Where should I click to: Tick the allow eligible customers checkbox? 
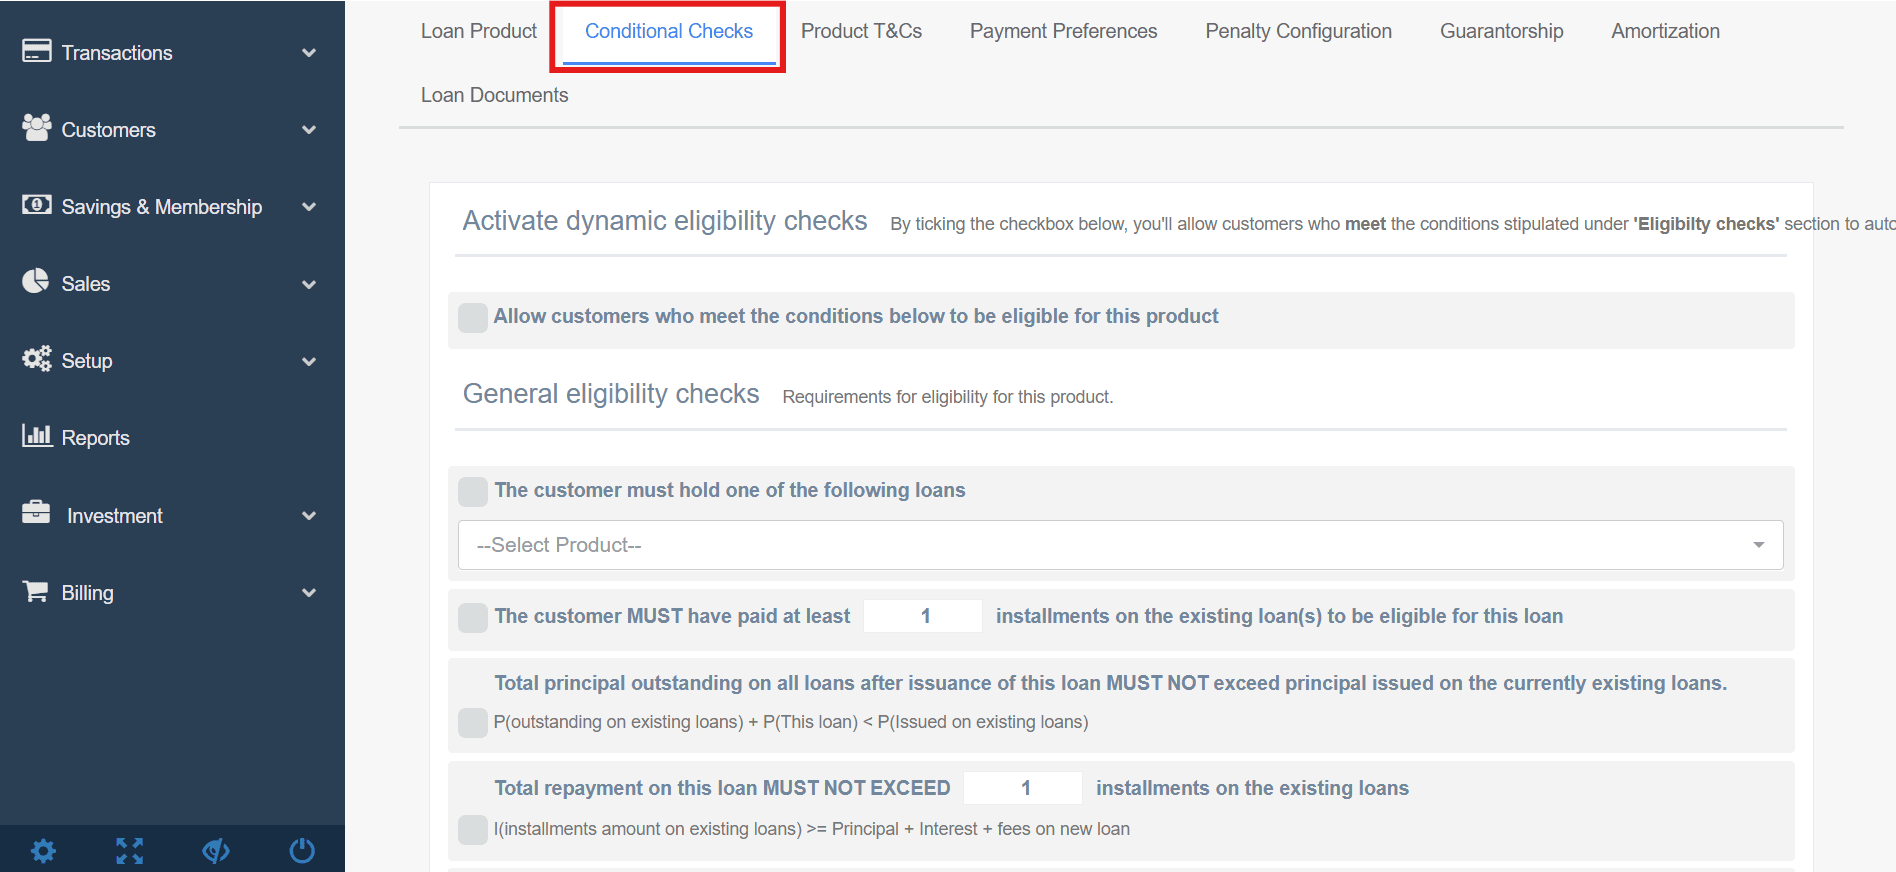(473, 318)
